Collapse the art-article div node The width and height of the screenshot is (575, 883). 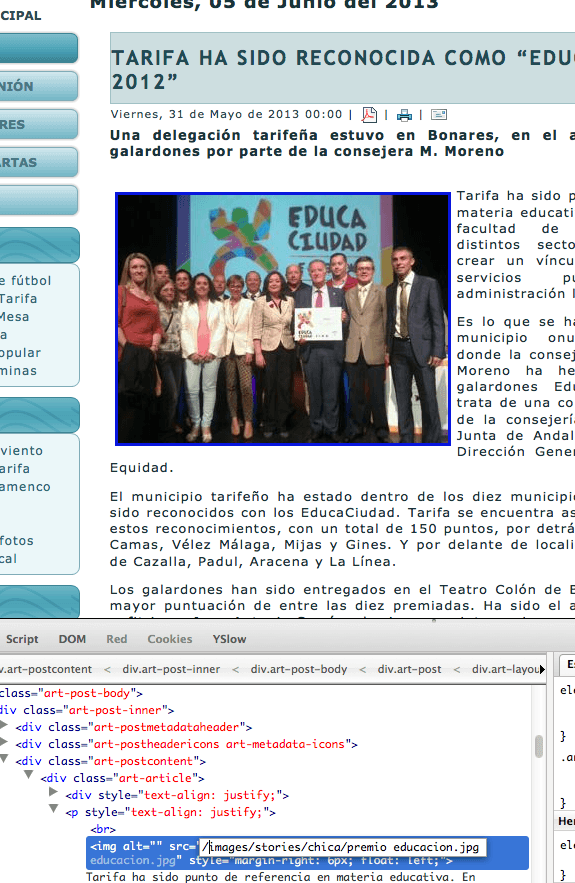29,776
